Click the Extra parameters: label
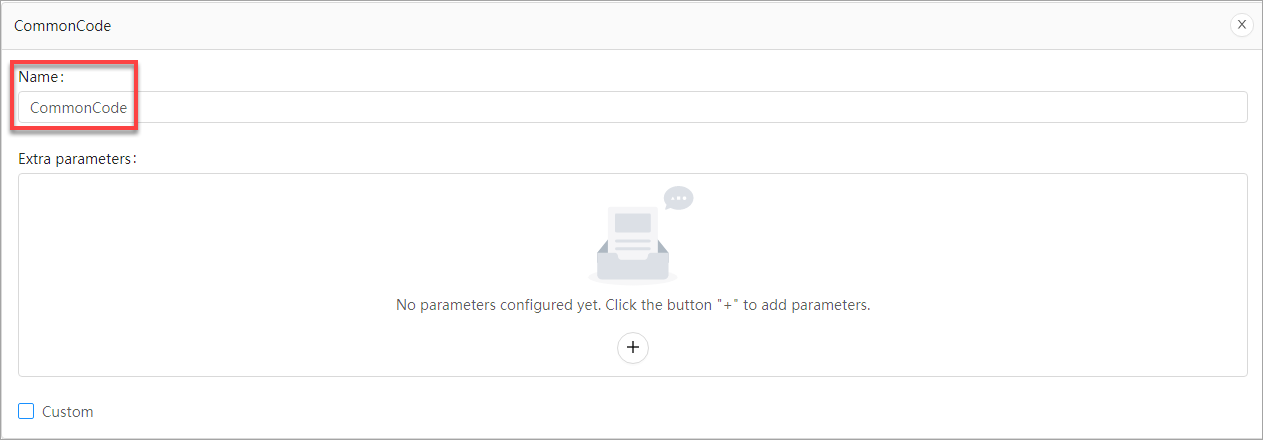The image size is (1263, 440). 77,158
